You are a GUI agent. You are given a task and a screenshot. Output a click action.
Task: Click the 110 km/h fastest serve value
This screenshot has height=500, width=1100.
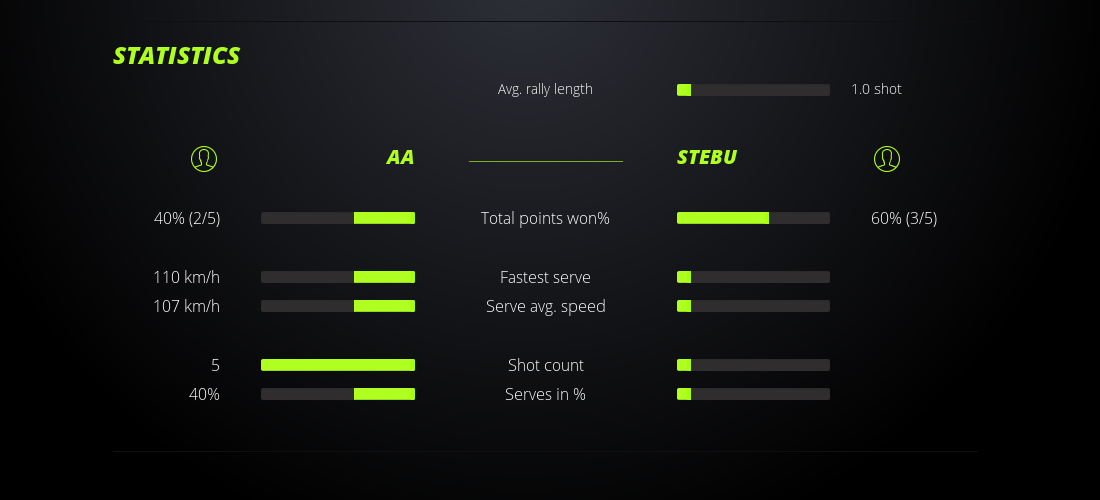coord(186,277)
